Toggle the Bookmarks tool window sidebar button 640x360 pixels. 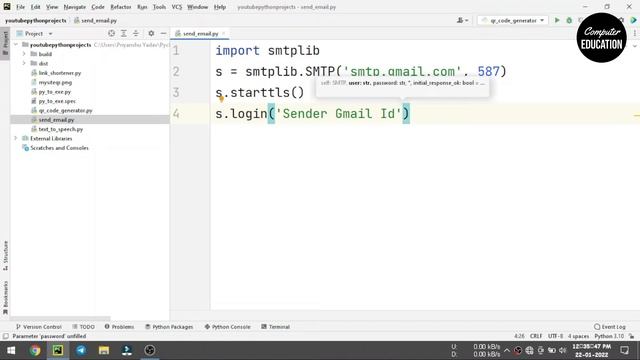point(5,298)
